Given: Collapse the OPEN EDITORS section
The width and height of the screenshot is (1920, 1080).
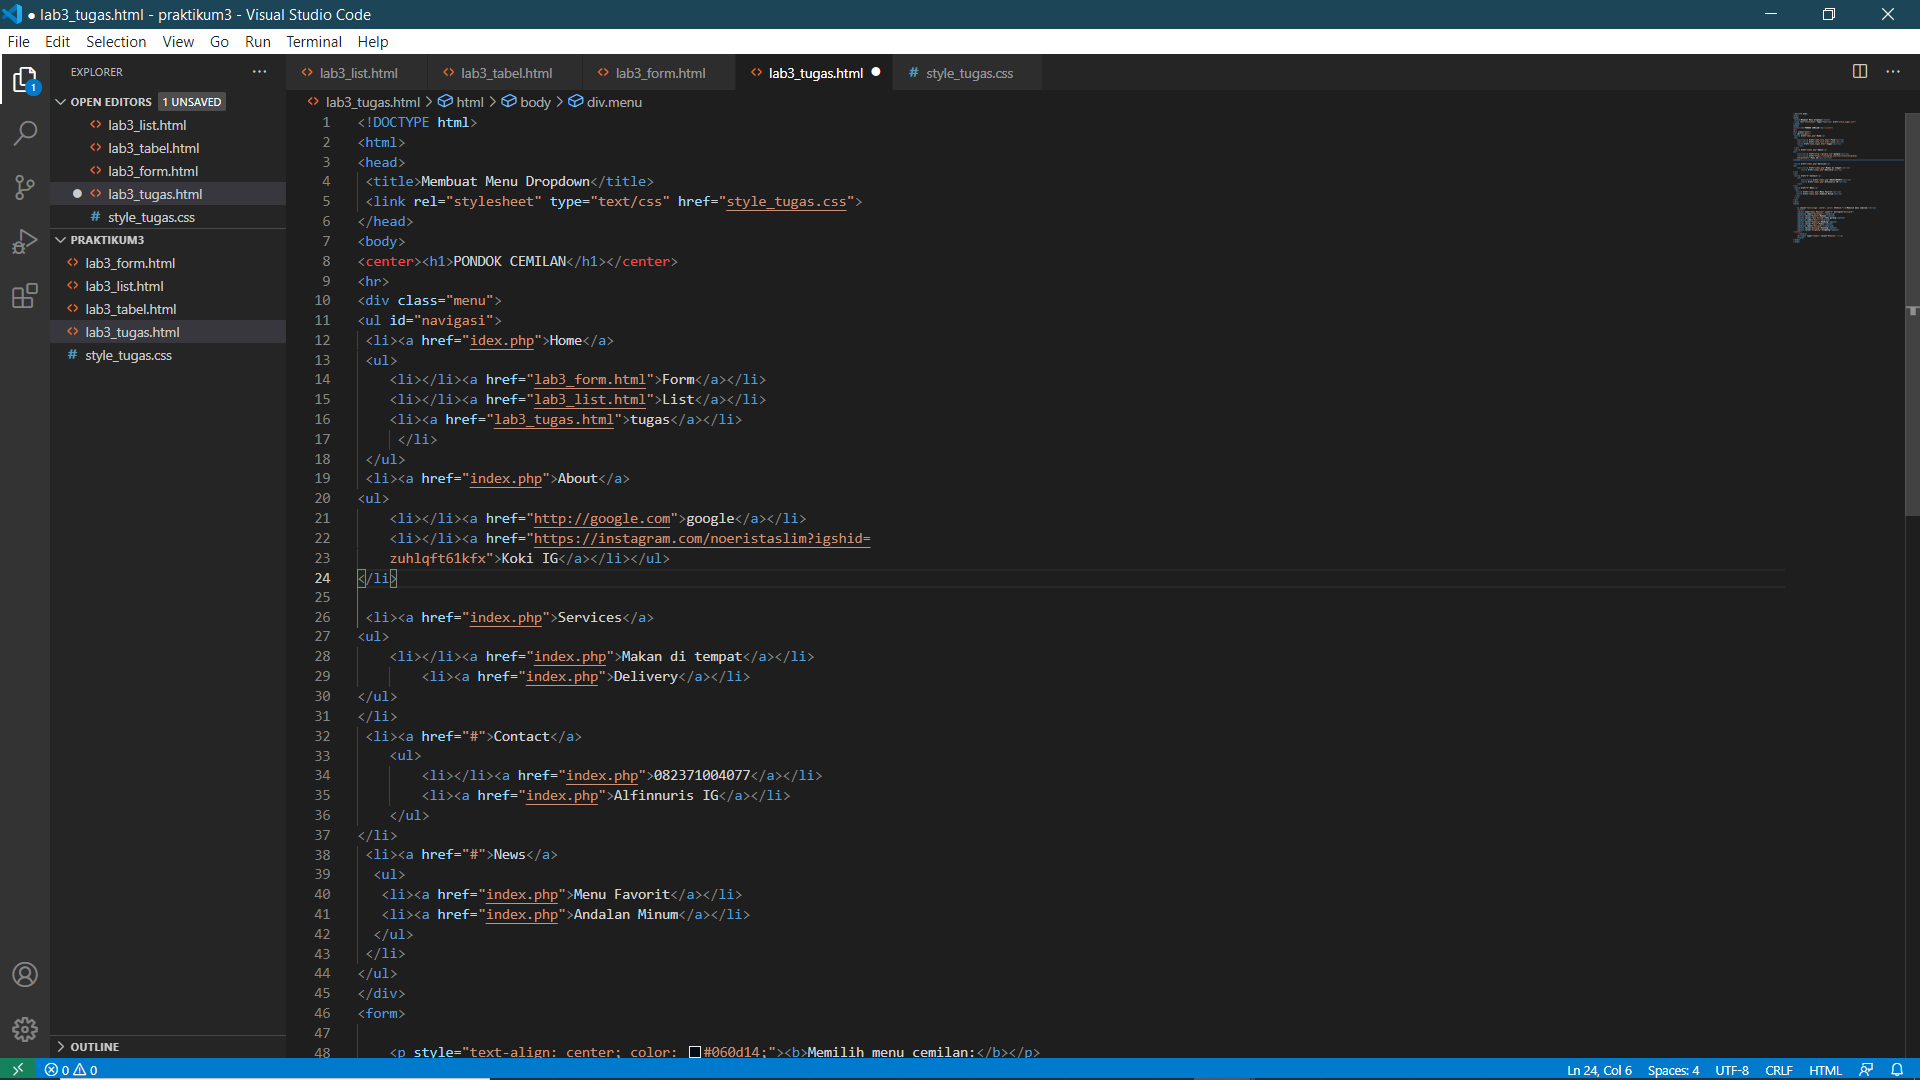Looking at the screenshot, I should tap(60, 101).
